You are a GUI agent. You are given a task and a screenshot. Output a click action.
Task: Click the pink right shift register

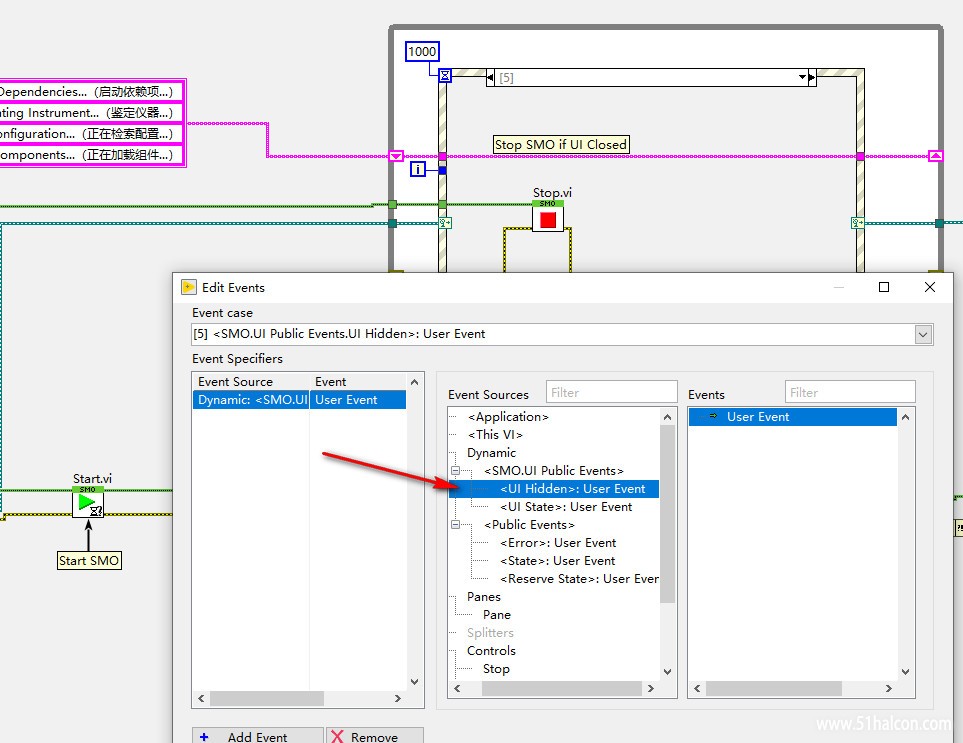[x=935, y=156]
